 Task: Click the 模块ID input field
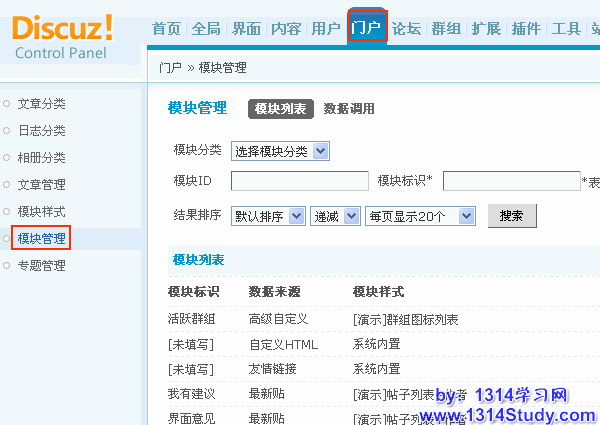pos(300,181)
